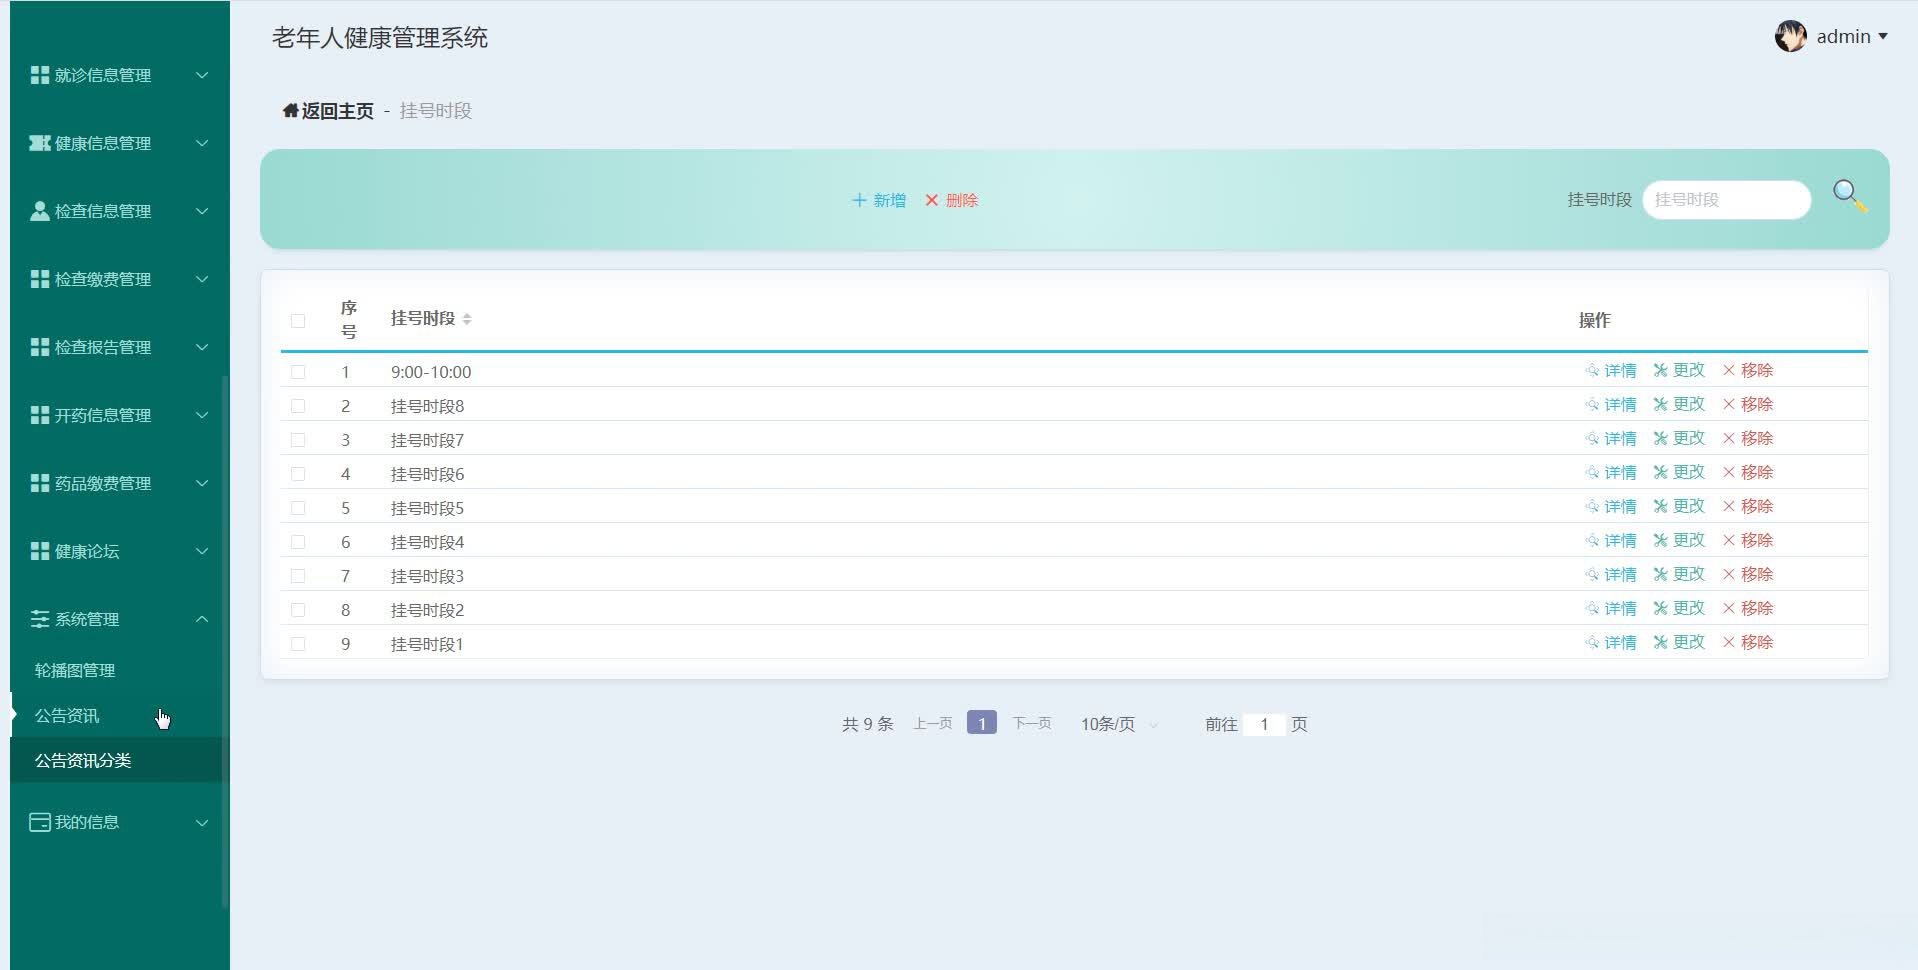Image resolution: width=1918 pixels, height=970 pixels.
Task: Click the home icon beside 返回主页
Action: 290,110
